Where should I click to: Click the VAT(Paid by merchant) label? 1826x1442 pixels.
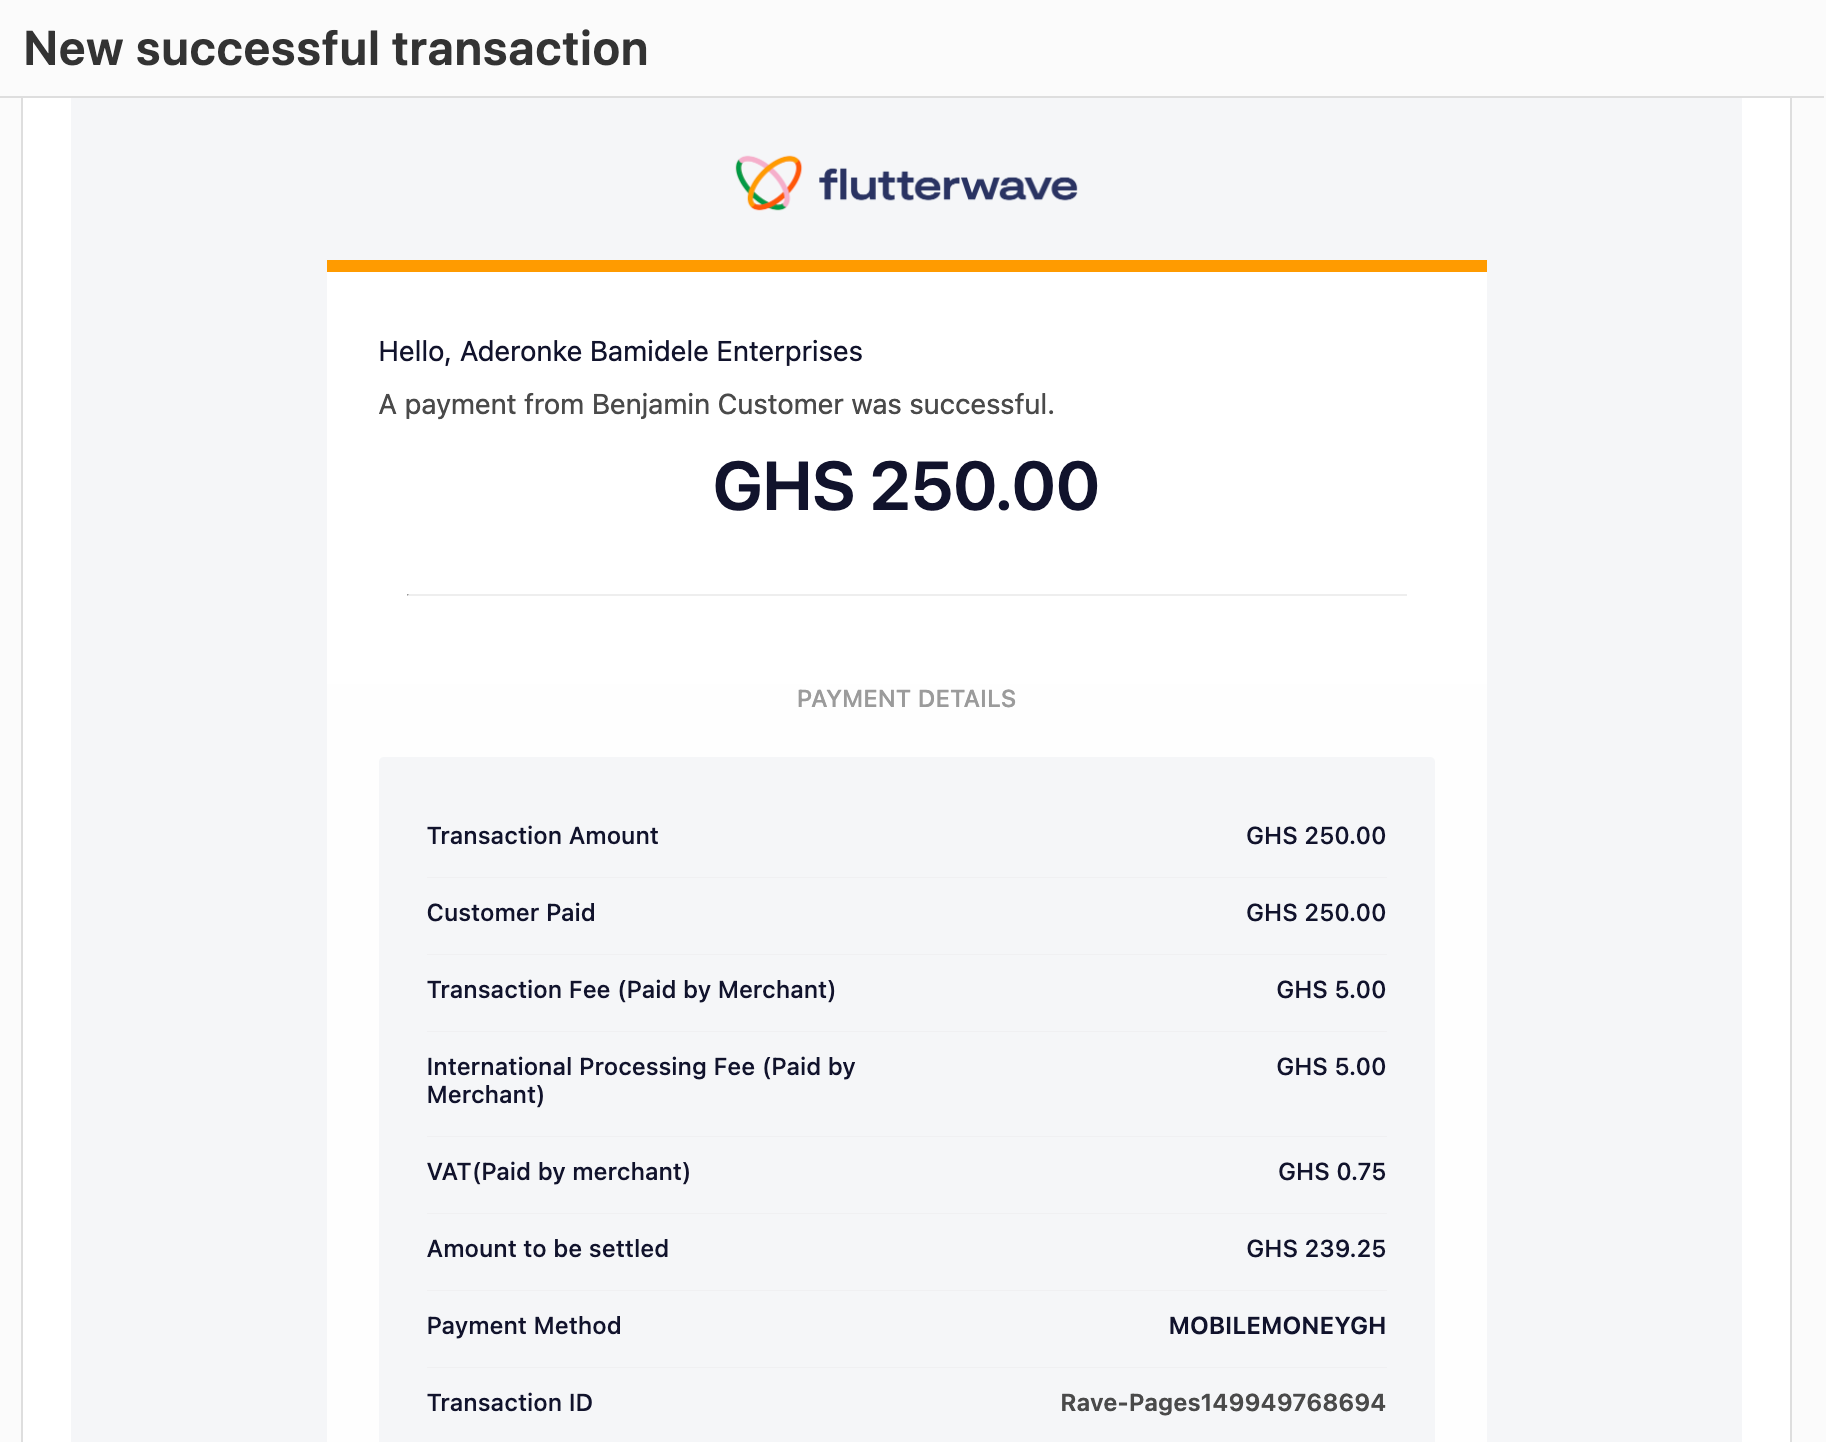[x=558, y=1172]
